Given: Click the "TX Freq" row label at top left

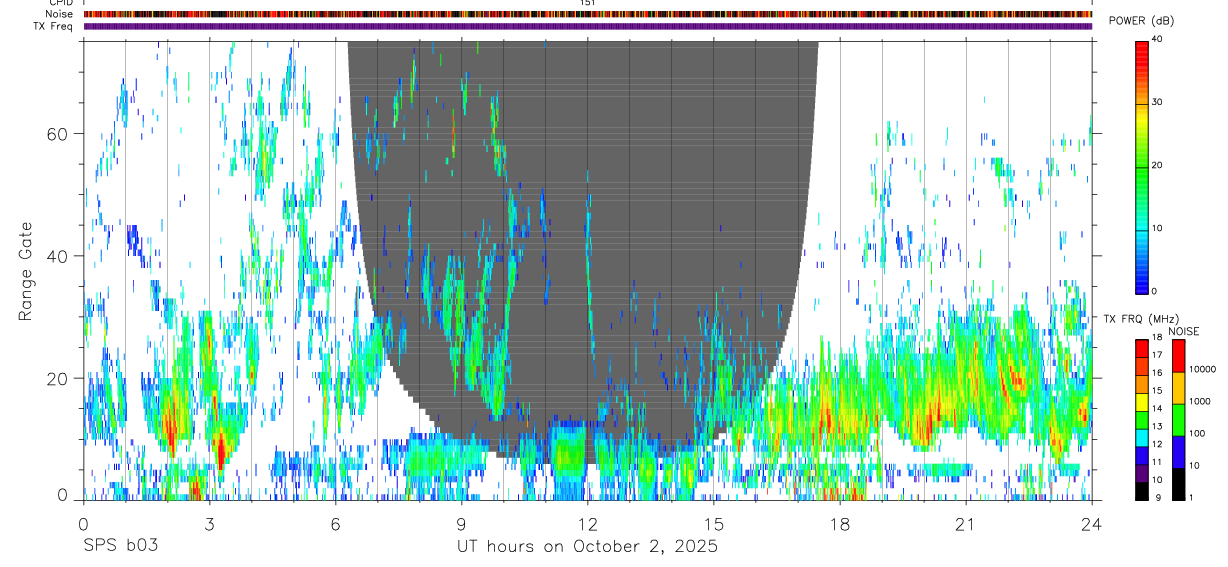Looking at the screenshot, I should click(54, 26).
